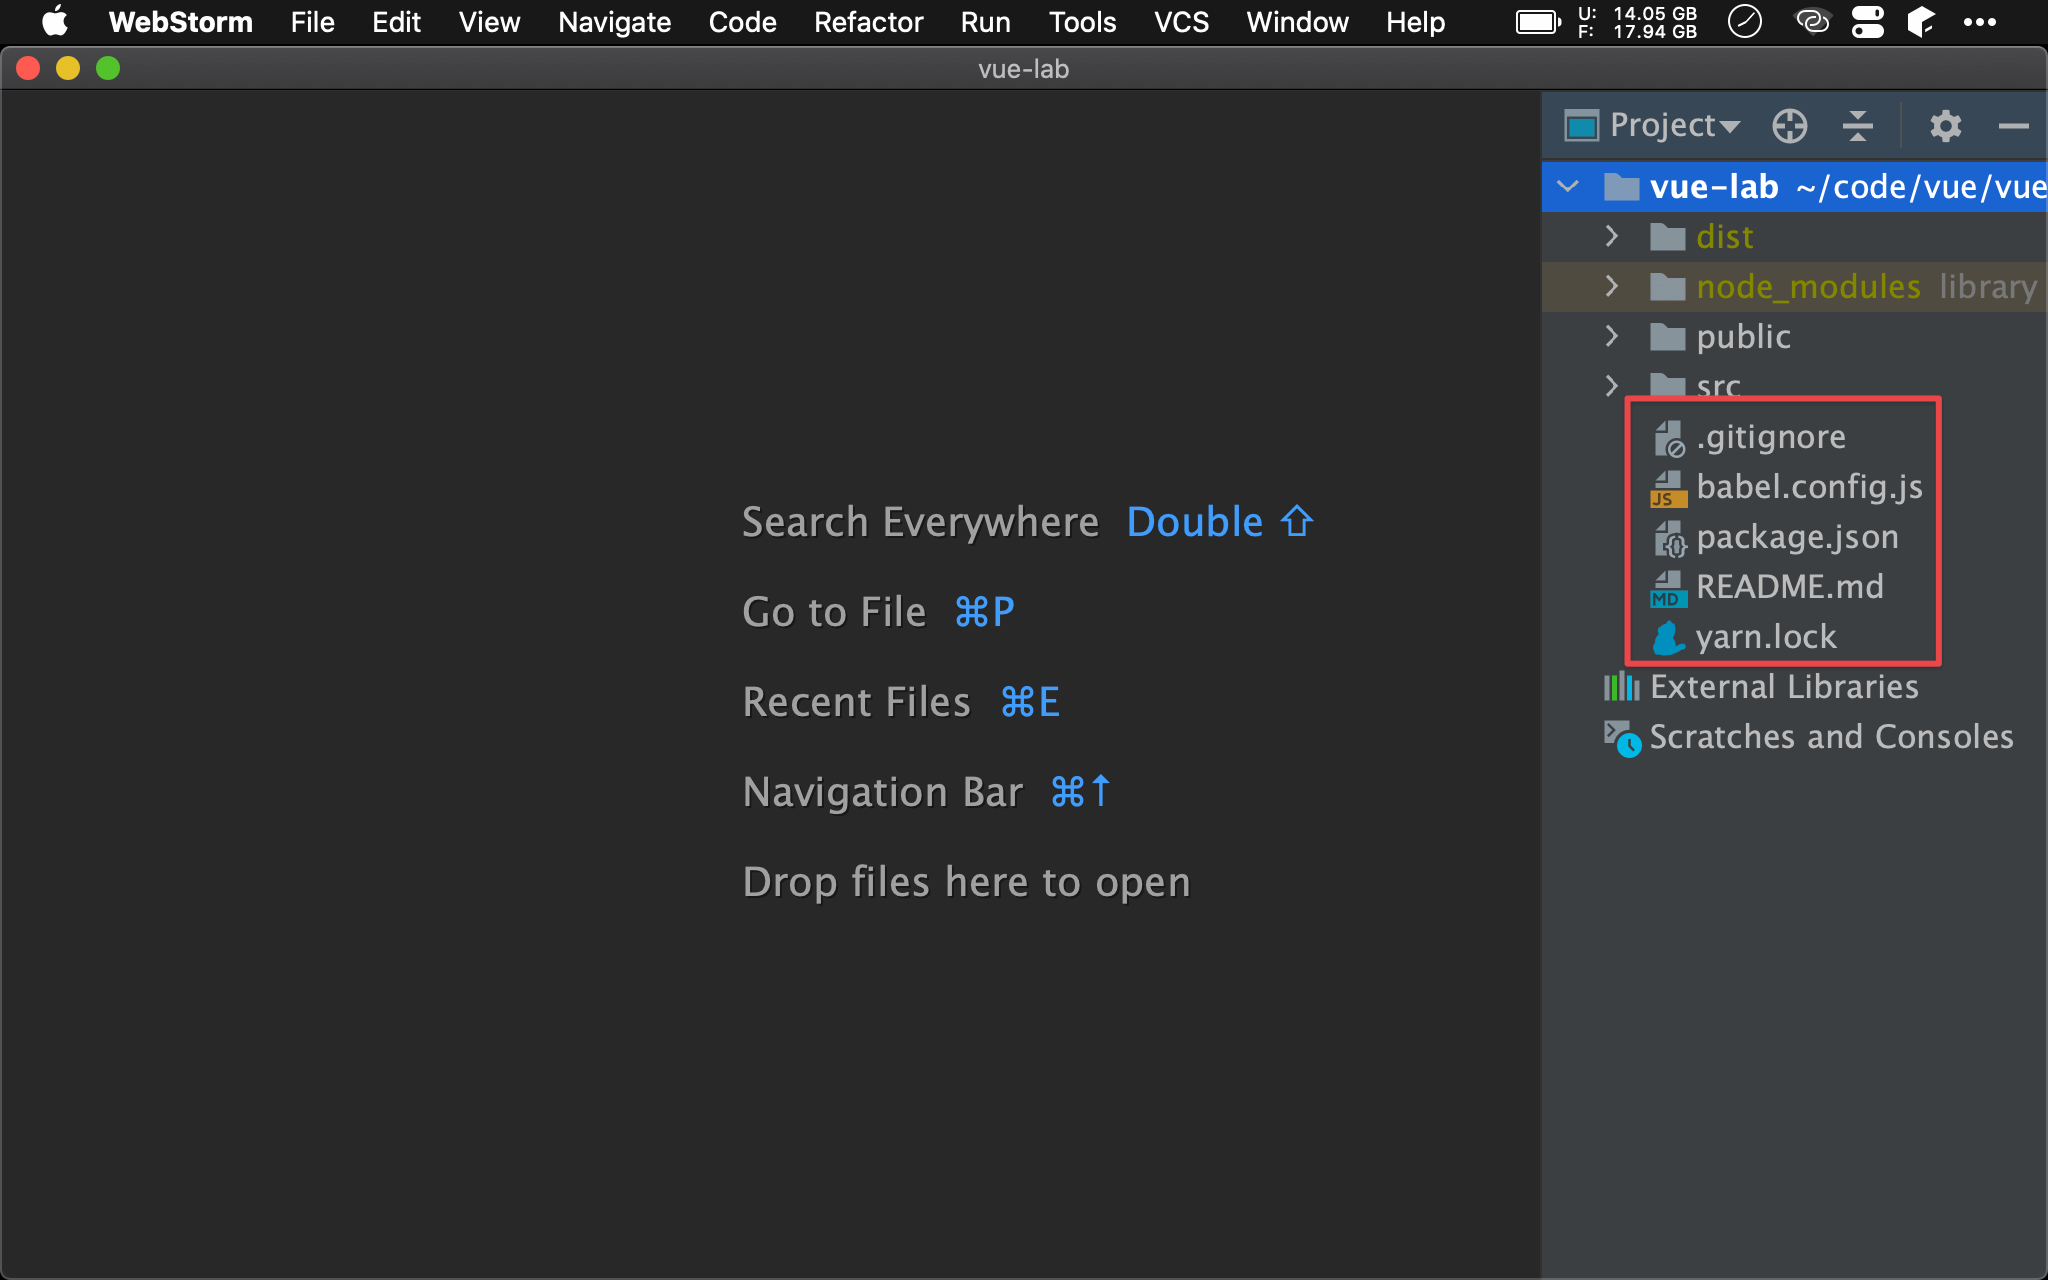This screenshot has width=2048, height=1280.
Task: Select External Libraries label
Action: point(1784,687)
